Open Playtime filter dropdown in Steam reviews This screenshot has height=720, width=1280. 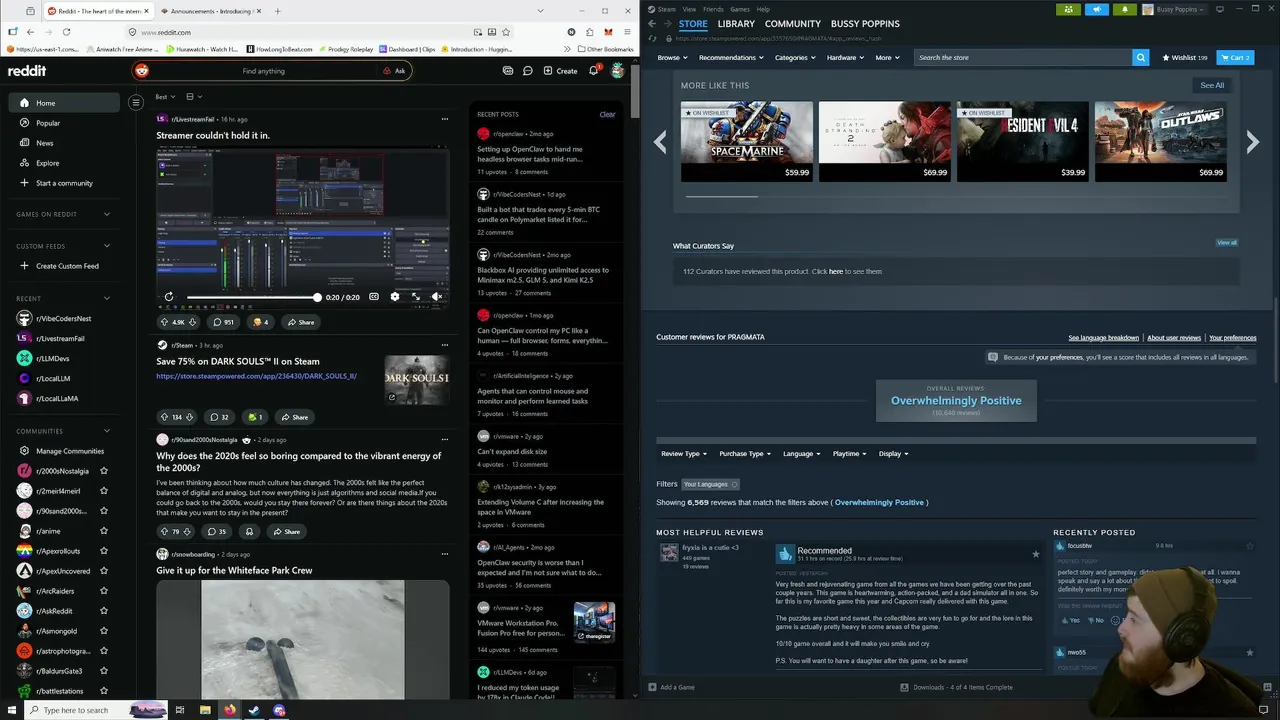(x=849, y=454)
